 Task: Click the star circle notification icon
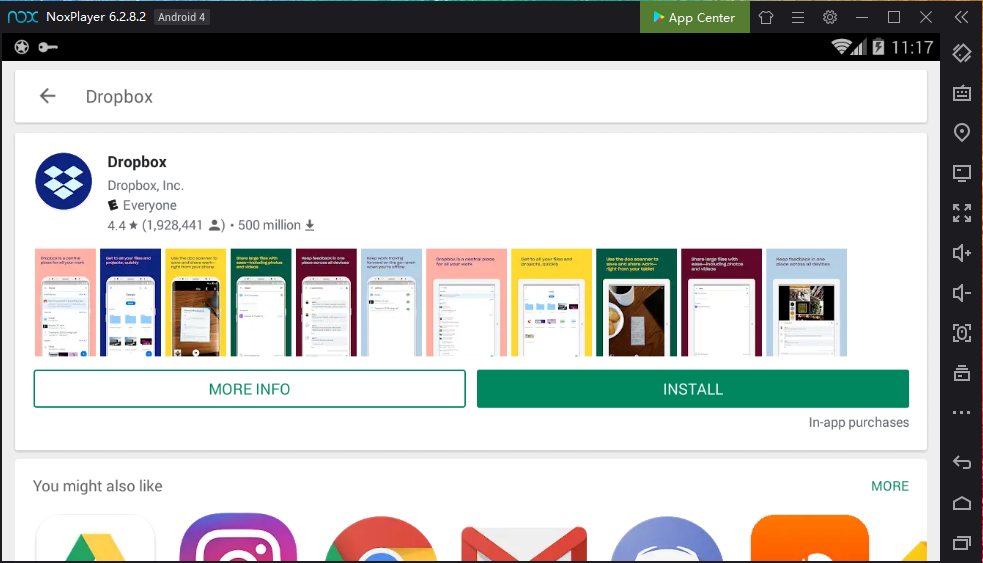[22, 47]
